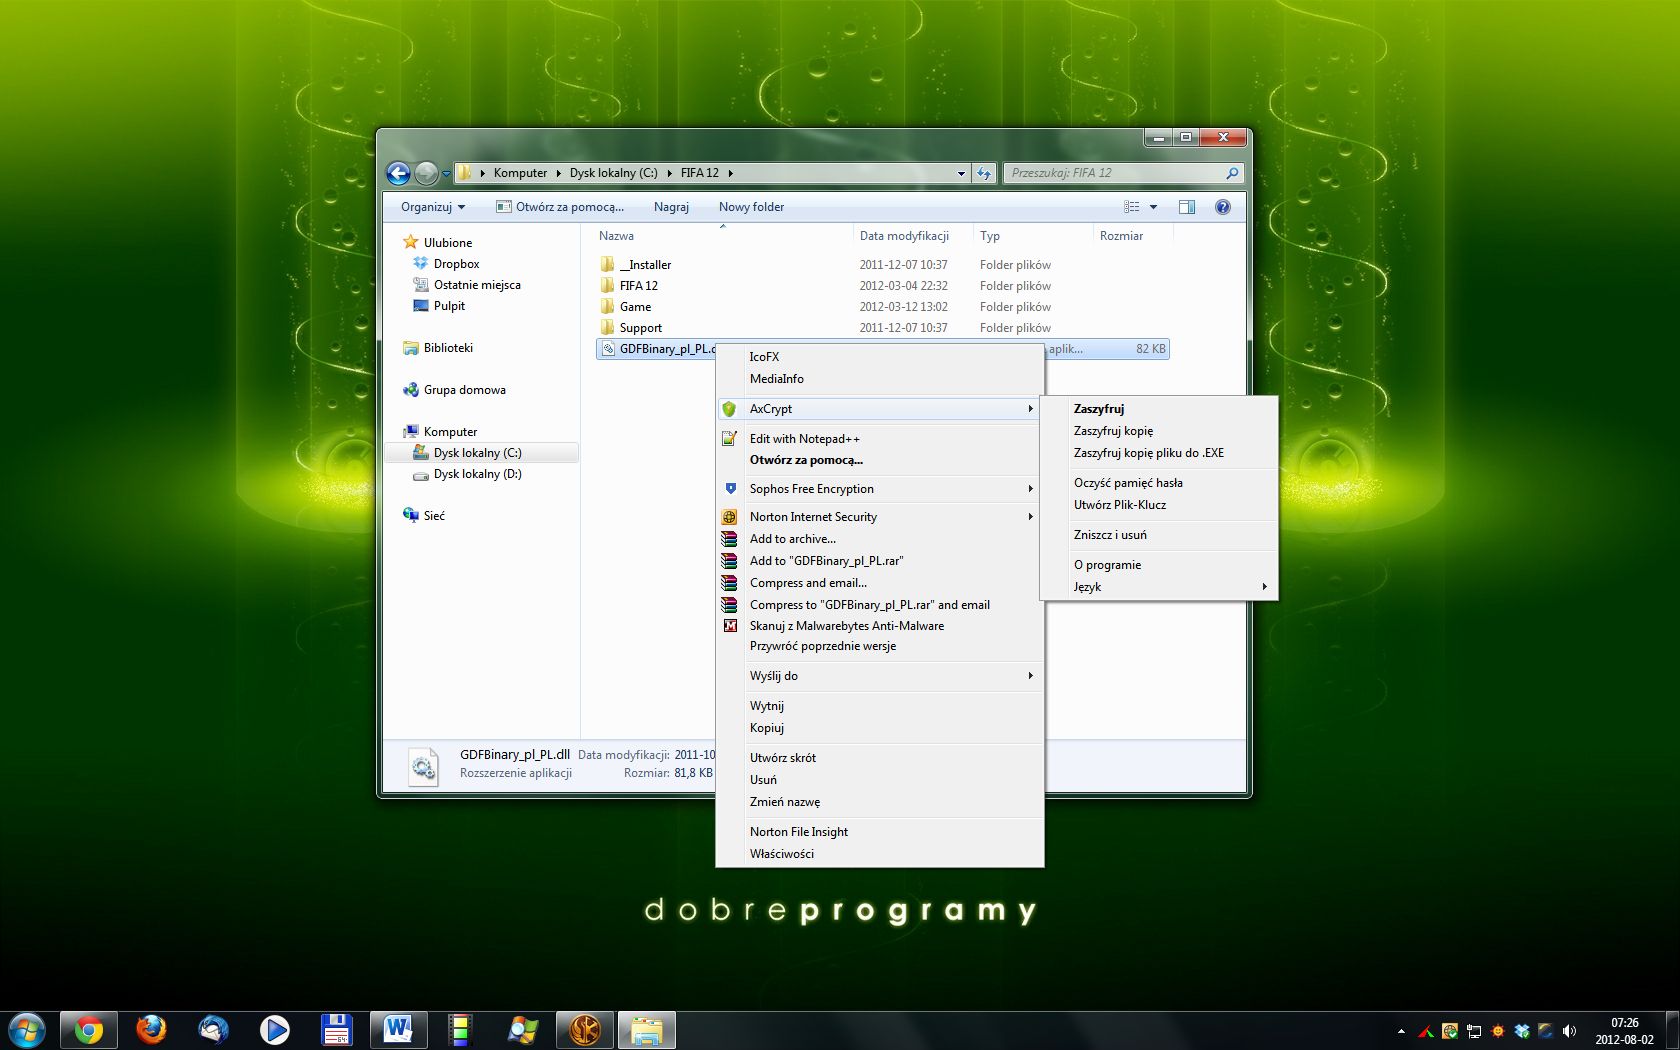Click the Back navigation arrow
Screen dimensions: 1680x1050
(398, 173)
